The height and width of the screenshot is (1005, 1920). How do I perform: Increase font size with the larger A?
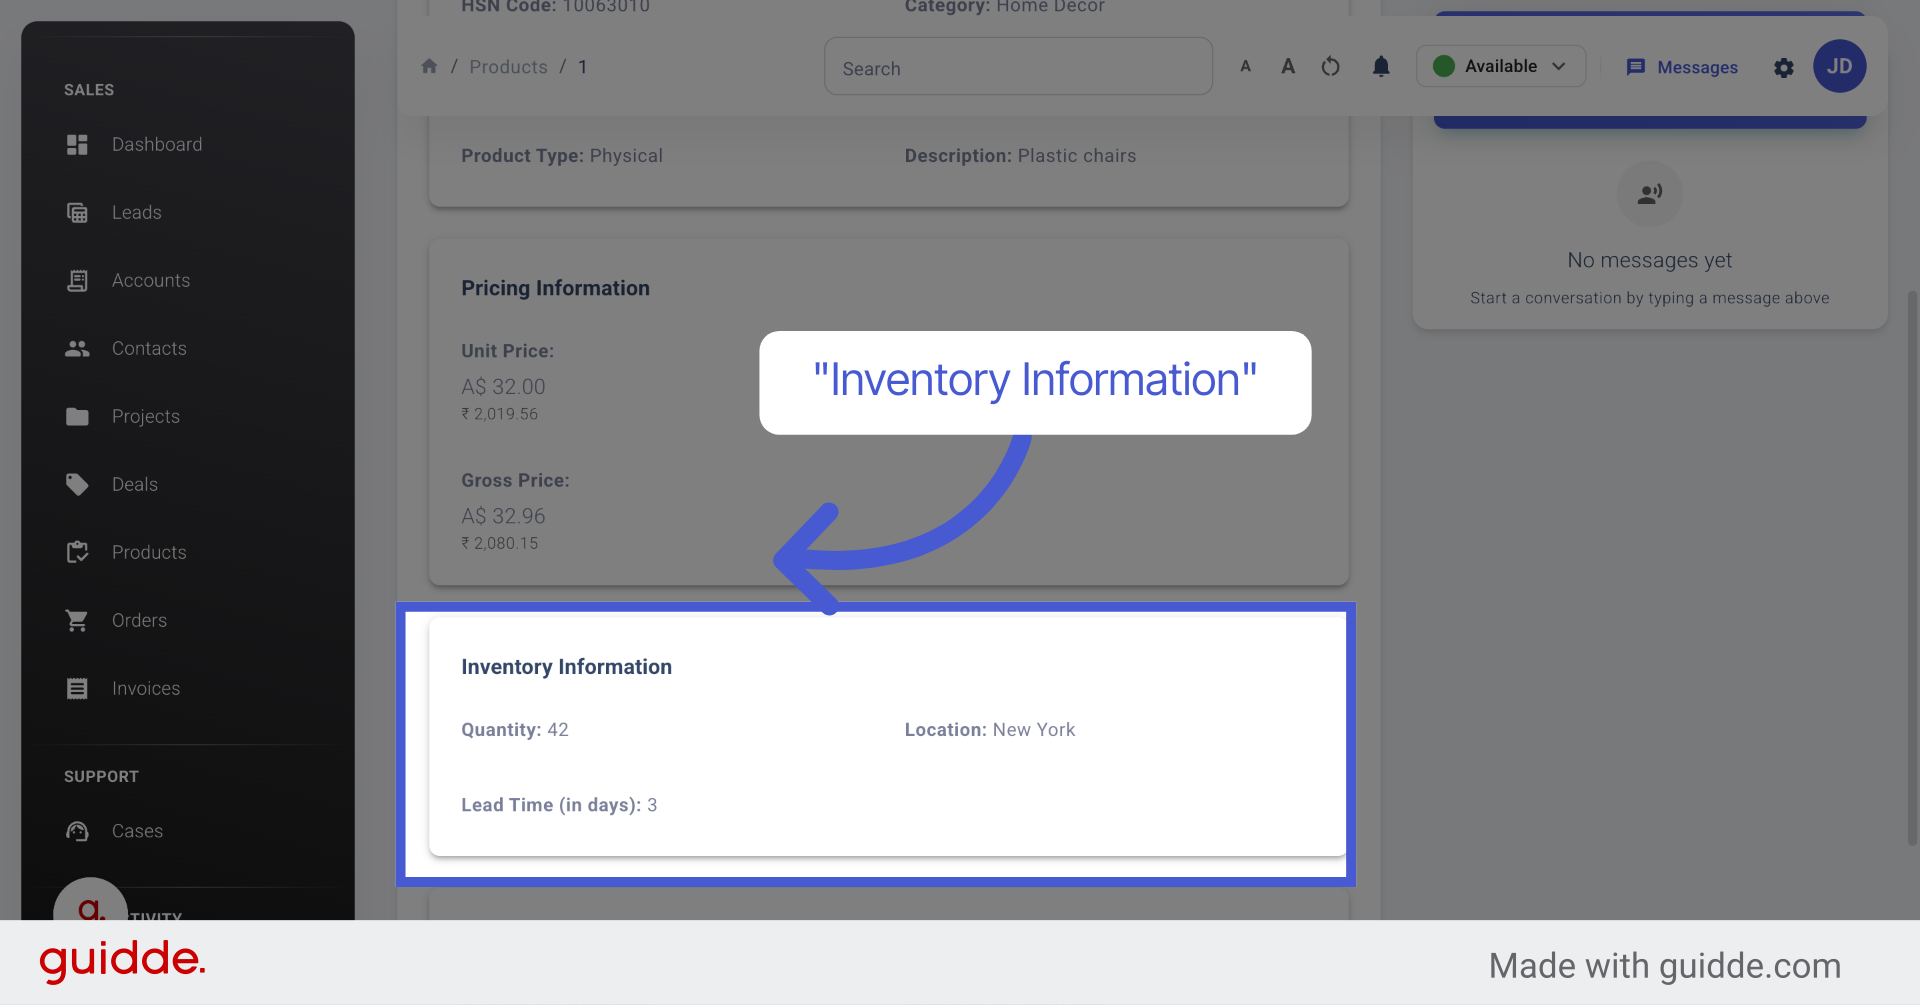[1288, 66]
